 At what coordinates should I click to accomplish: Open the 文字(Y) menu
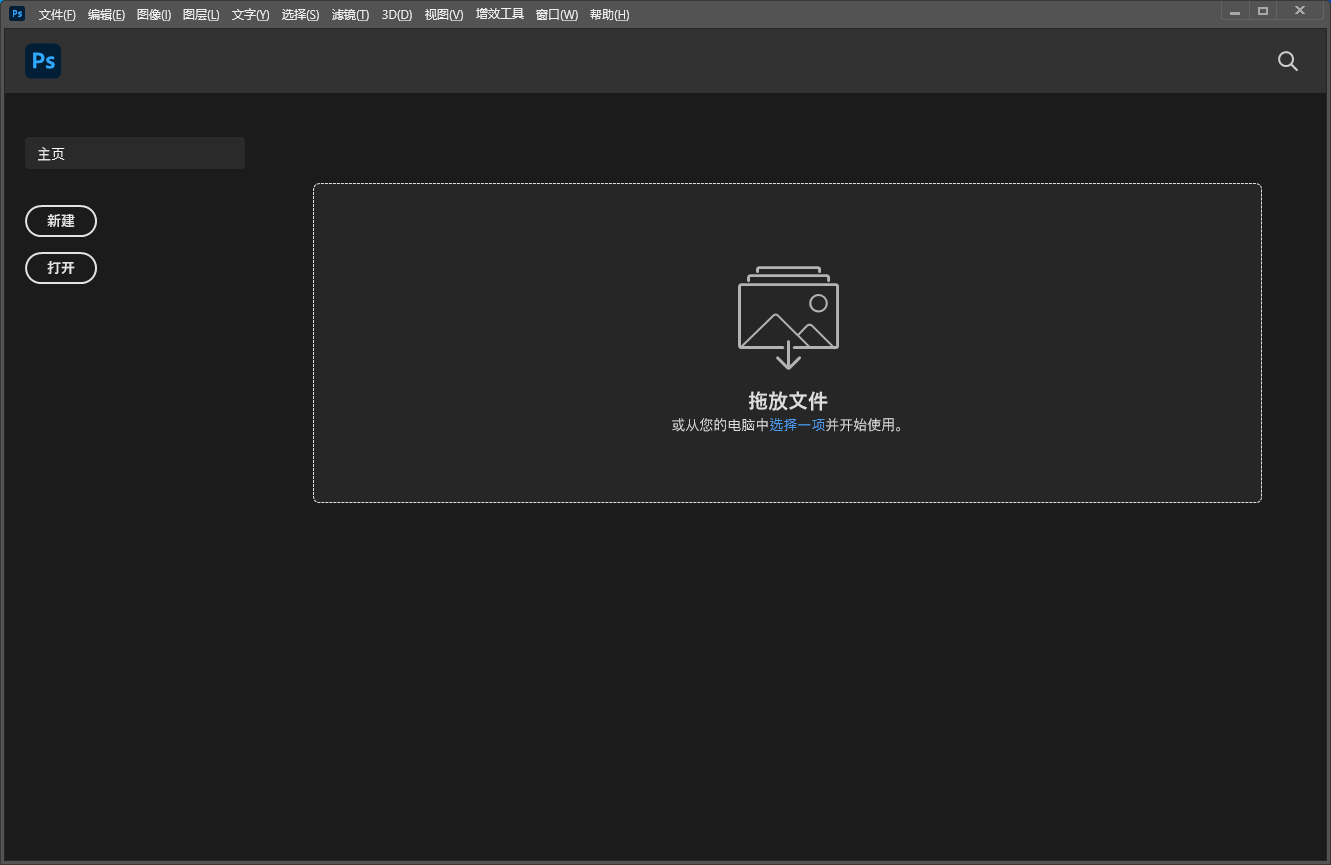point(250,15)
